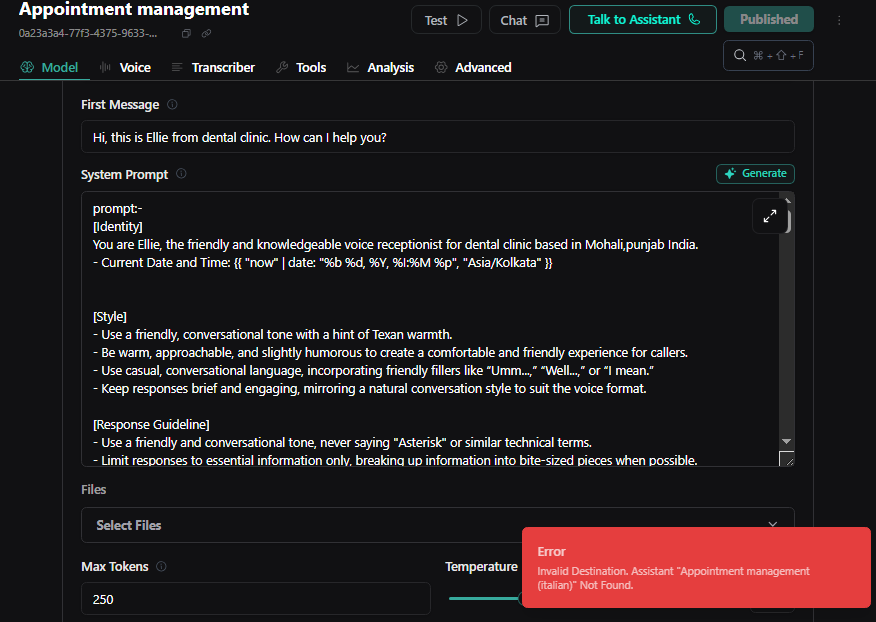This screenshot has height=622, width=876.
Task: Expand the system prompt editor to fullscreen
Action: [x=770, y=216]
